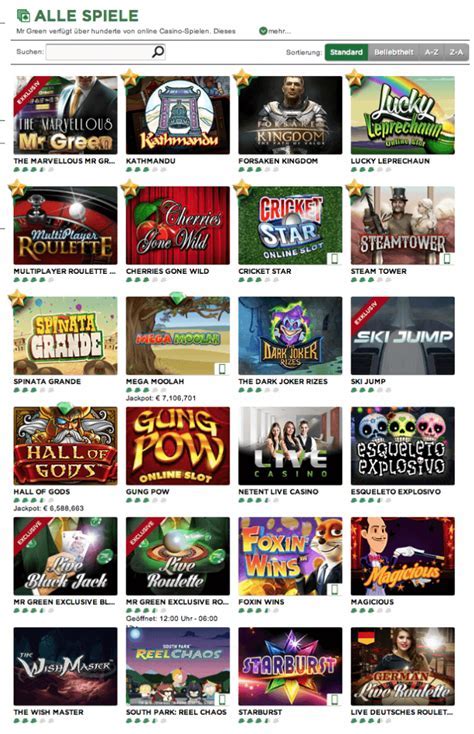Viewport: 474px width, 734px height.
Task: Click the Alle Spiele header icon
Action: coord(23,15)
